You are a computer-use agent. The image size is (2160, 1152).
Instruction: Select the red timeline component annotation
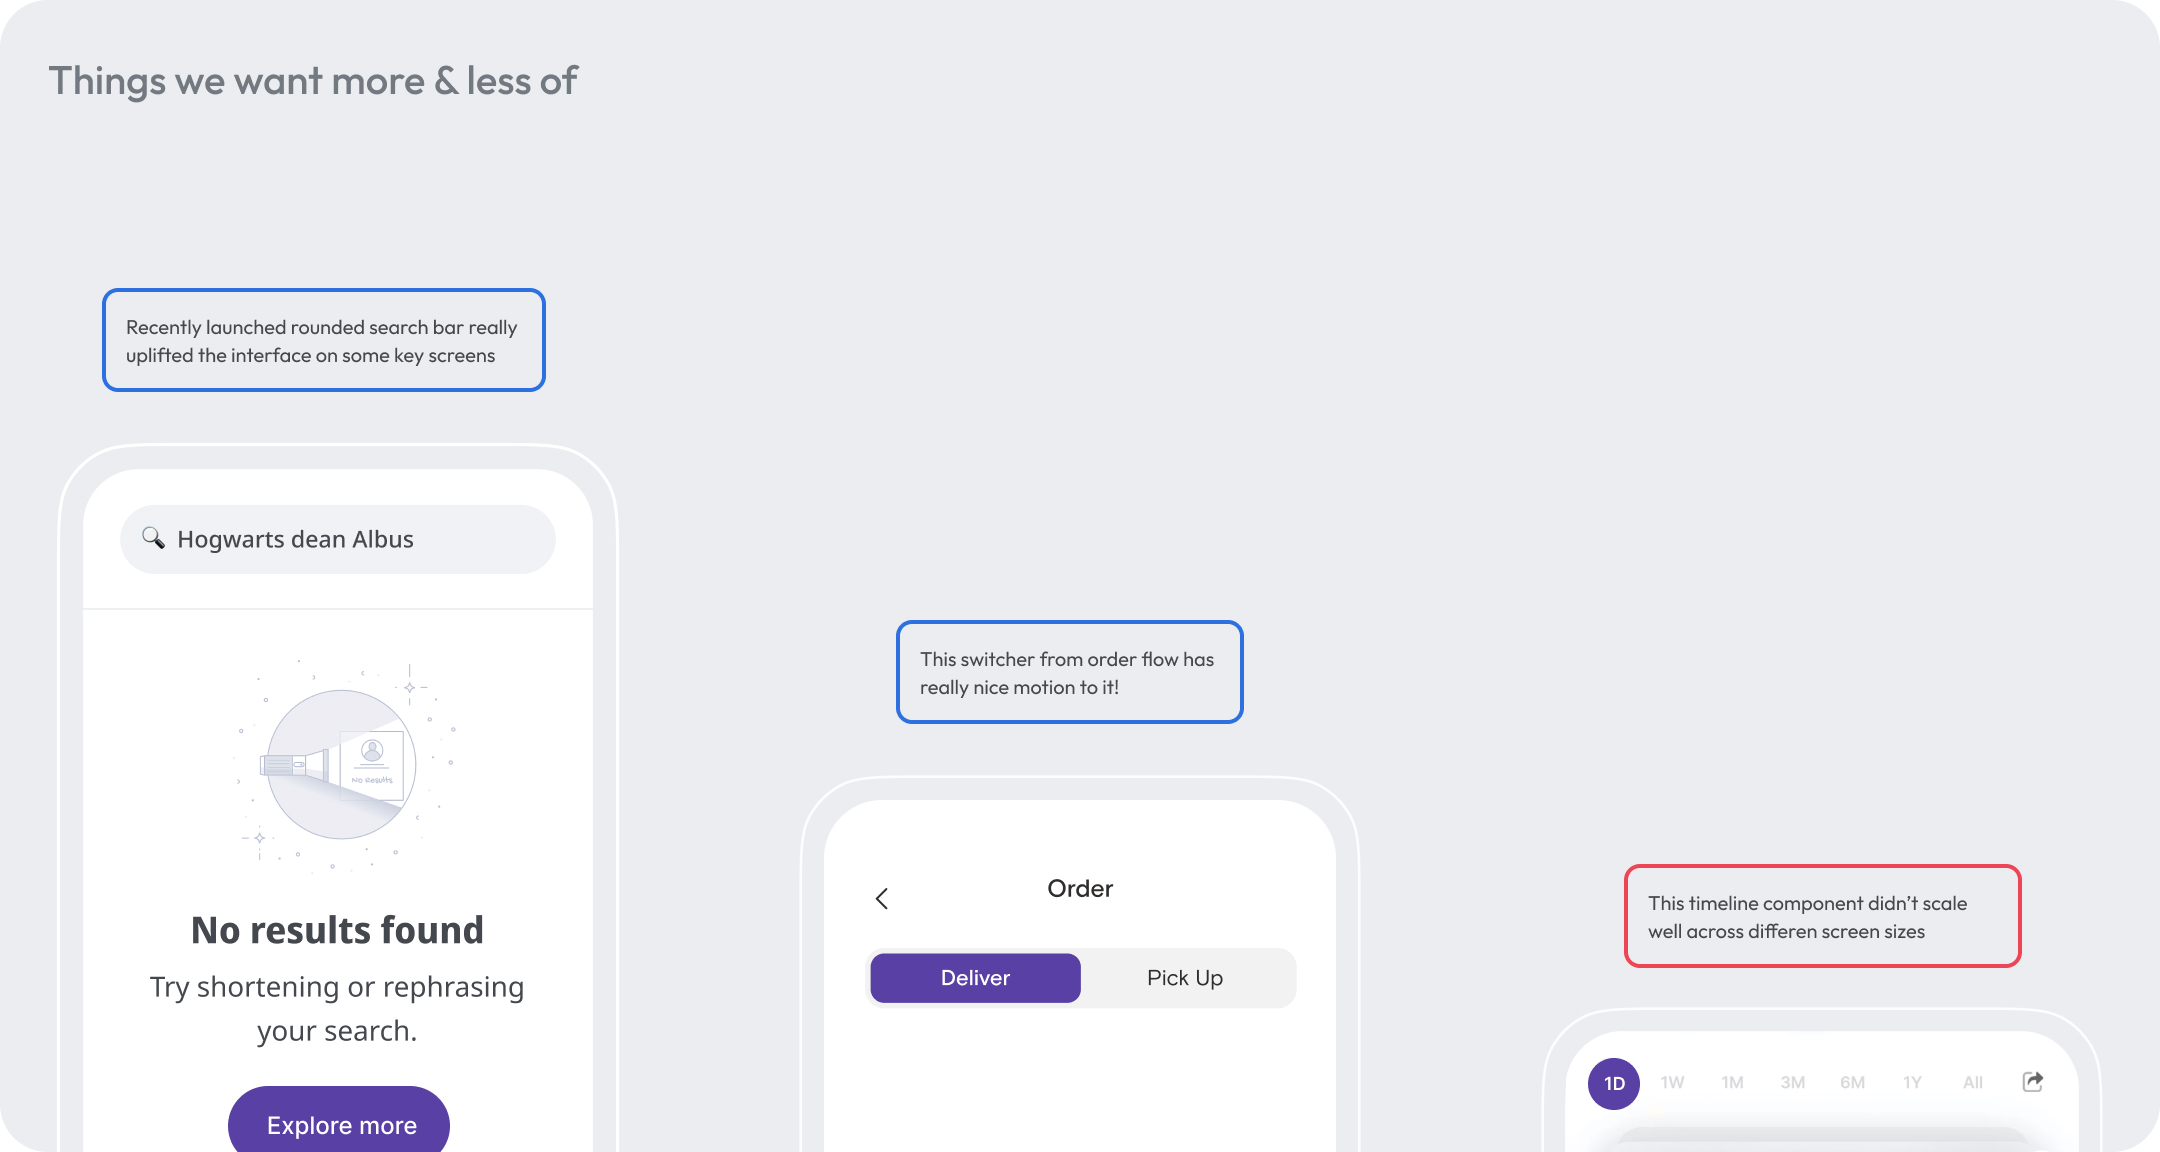(1822, 917)
